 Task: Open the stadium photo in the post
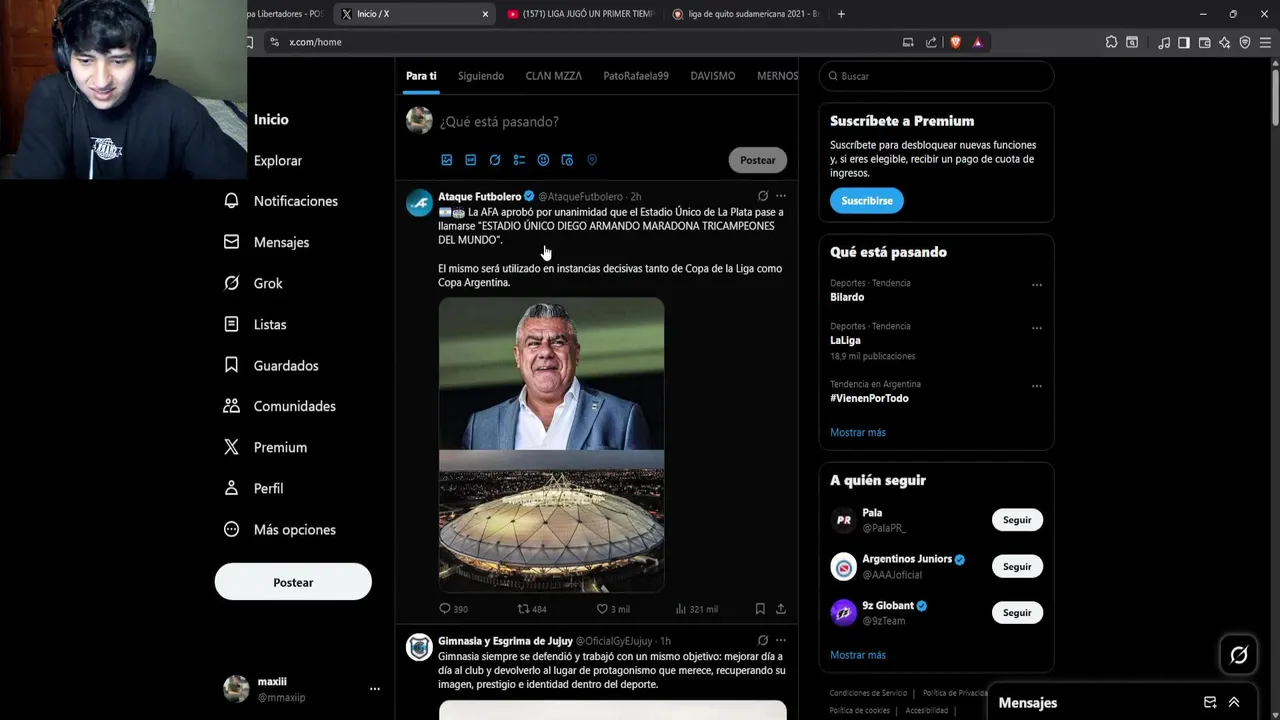tap(551, 521)
